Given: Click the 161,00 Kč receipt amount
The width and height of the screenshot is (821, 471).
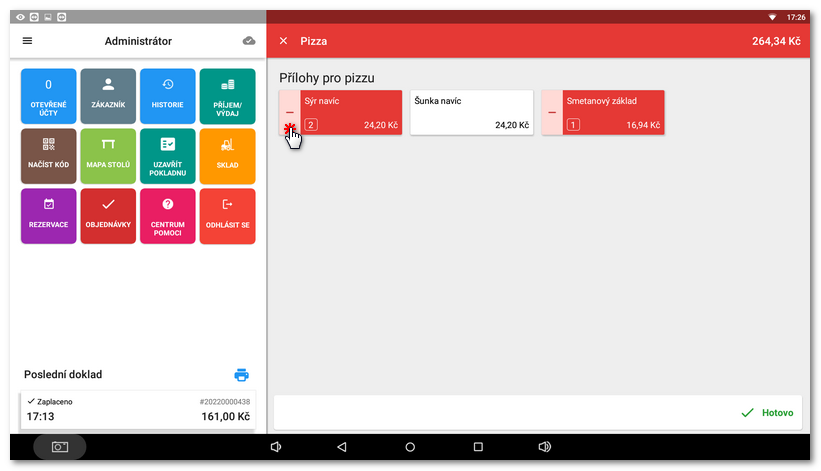Looking at the screenshot, I should (x=226, y=417).
